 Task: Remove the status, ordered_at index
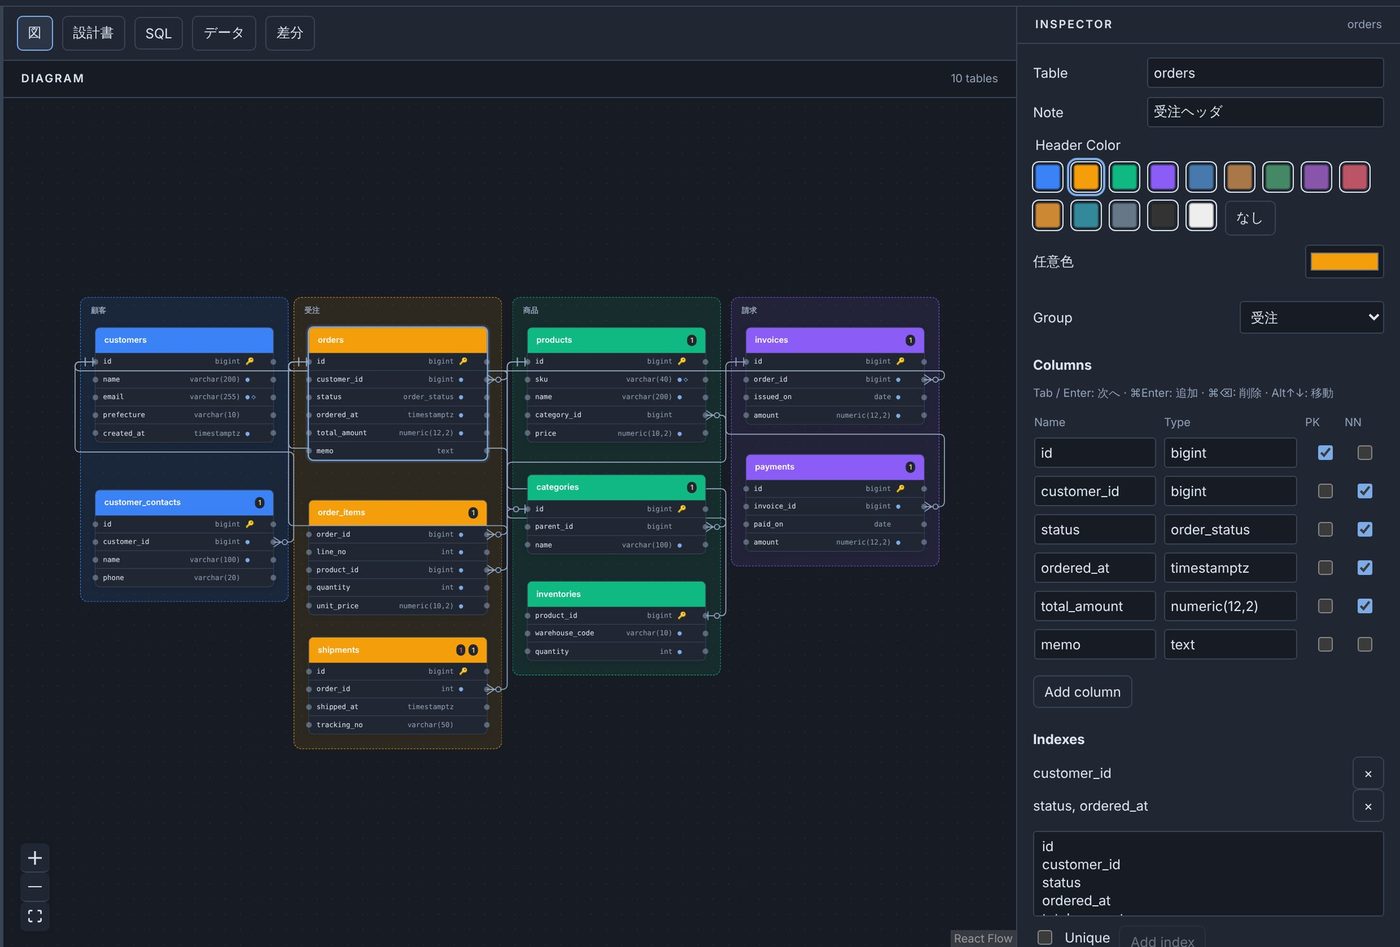click(1368, 806)
